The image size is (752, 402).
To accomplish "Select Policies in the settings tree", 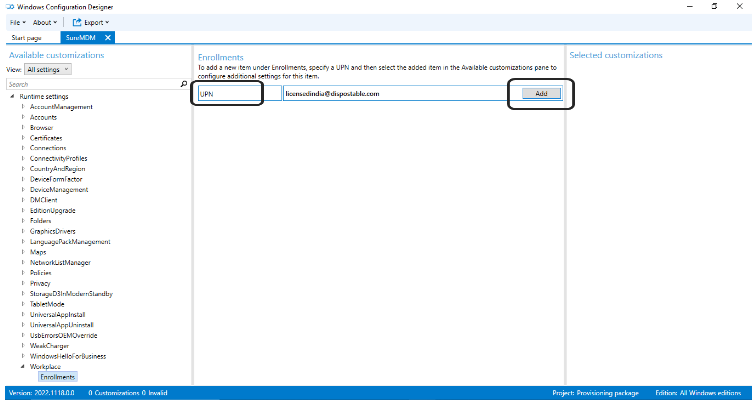I will pyautogui.click(x=40, y=273).
